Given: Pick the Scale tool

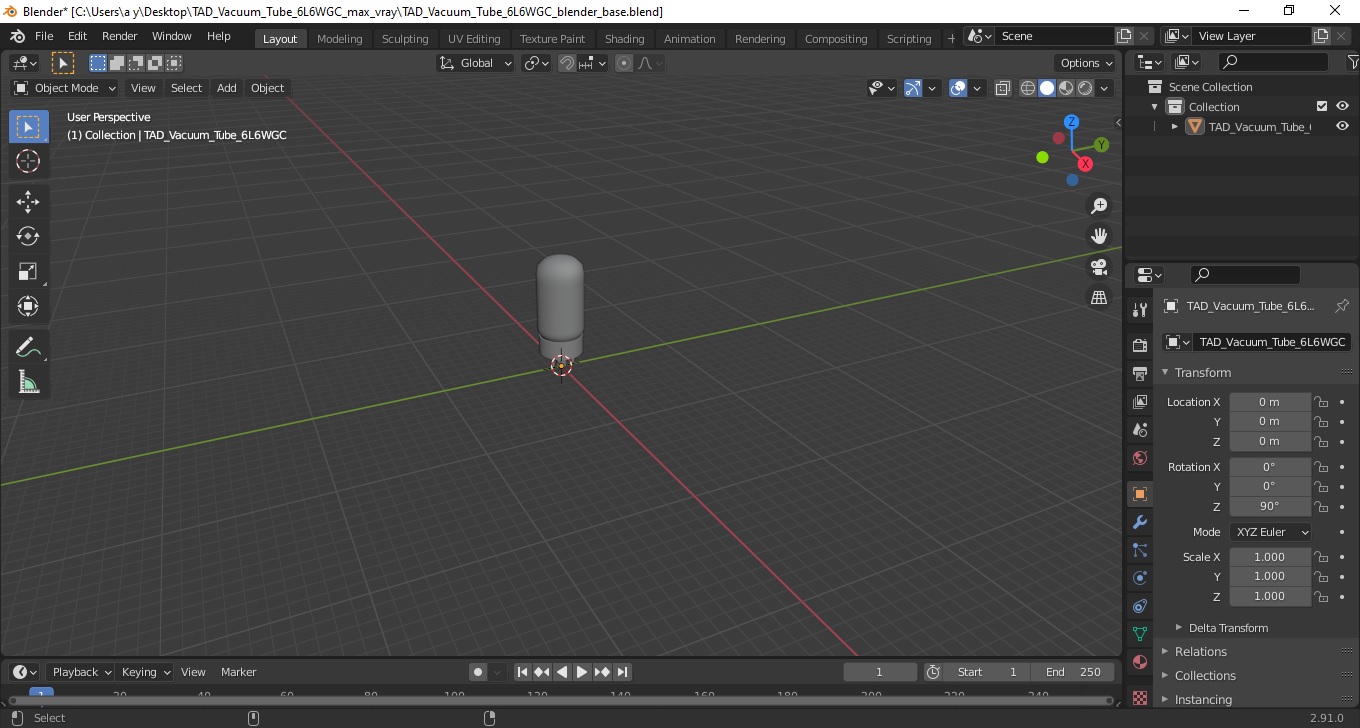Looking at the screenshot, I should 28,271.
